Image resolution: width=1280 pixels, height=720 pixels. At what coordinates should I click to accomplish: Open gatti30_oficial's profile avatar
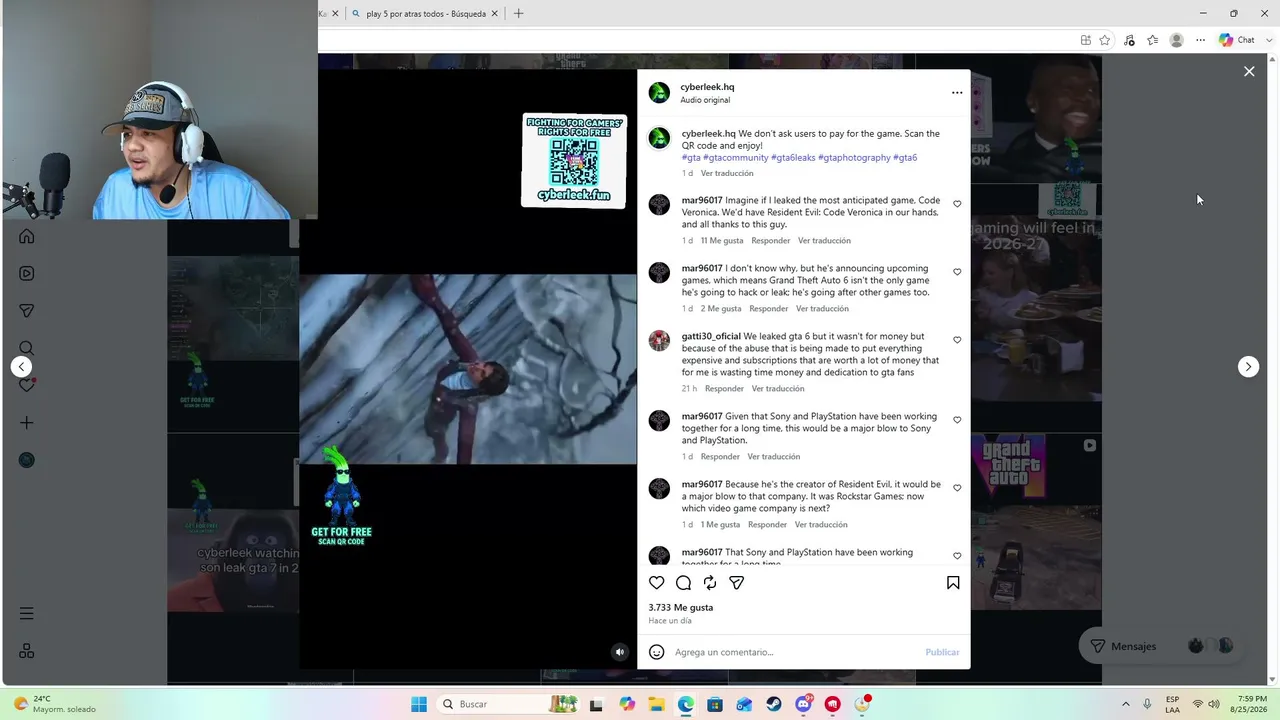pos(659,341)
